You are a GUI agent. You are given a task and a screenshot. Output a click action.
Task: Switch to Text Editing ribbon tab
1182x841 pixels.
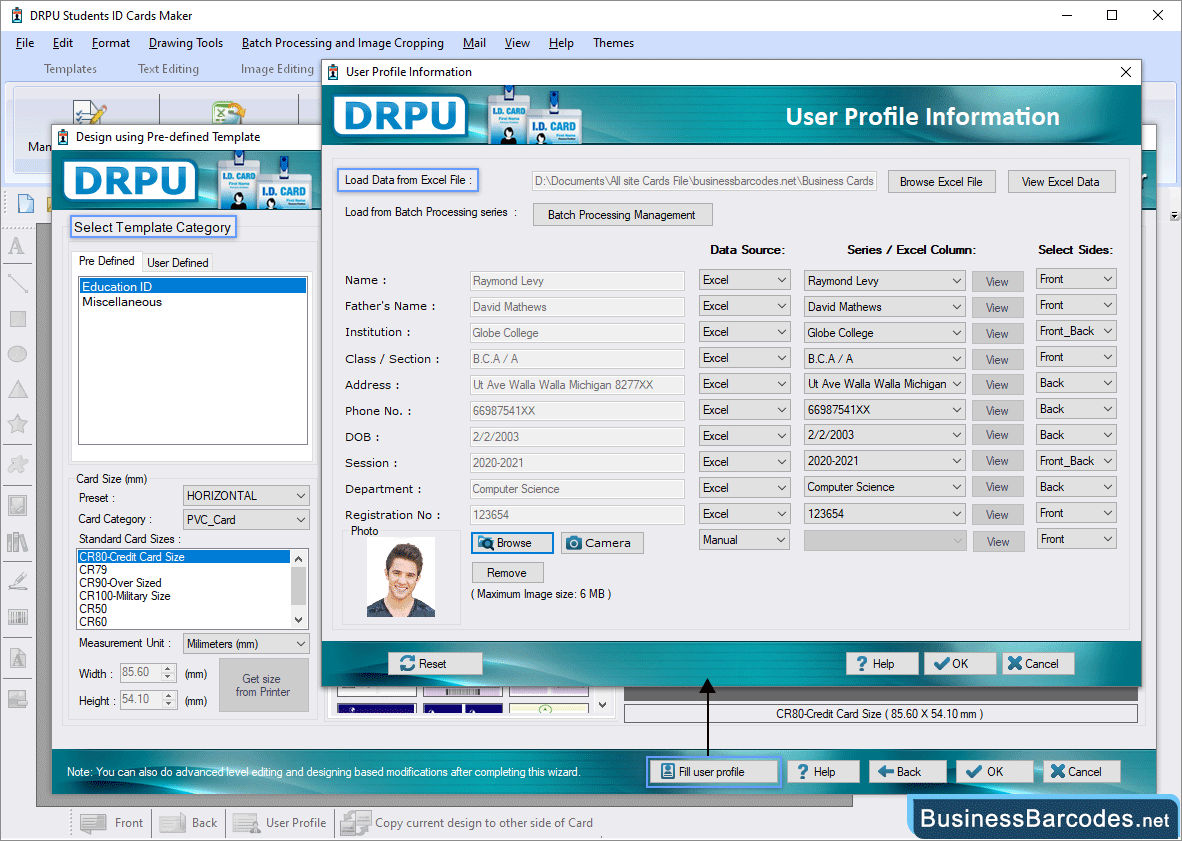click(x=168, y=69)
